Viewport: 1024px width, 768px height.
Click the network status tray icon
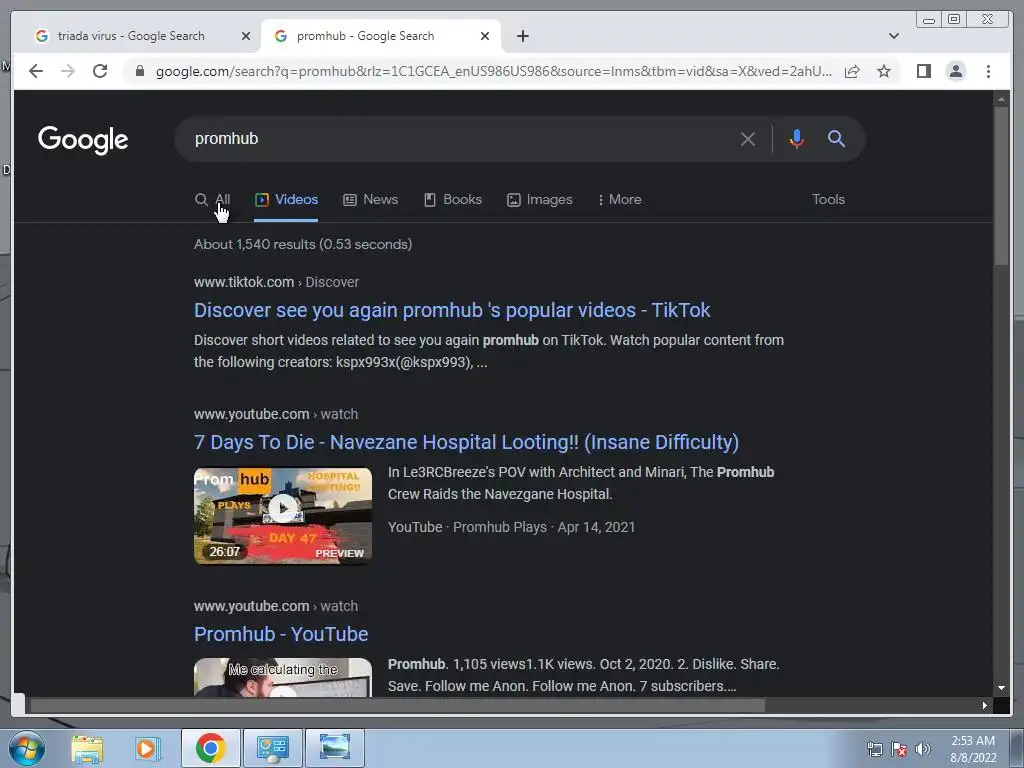(x=874, y=749)
